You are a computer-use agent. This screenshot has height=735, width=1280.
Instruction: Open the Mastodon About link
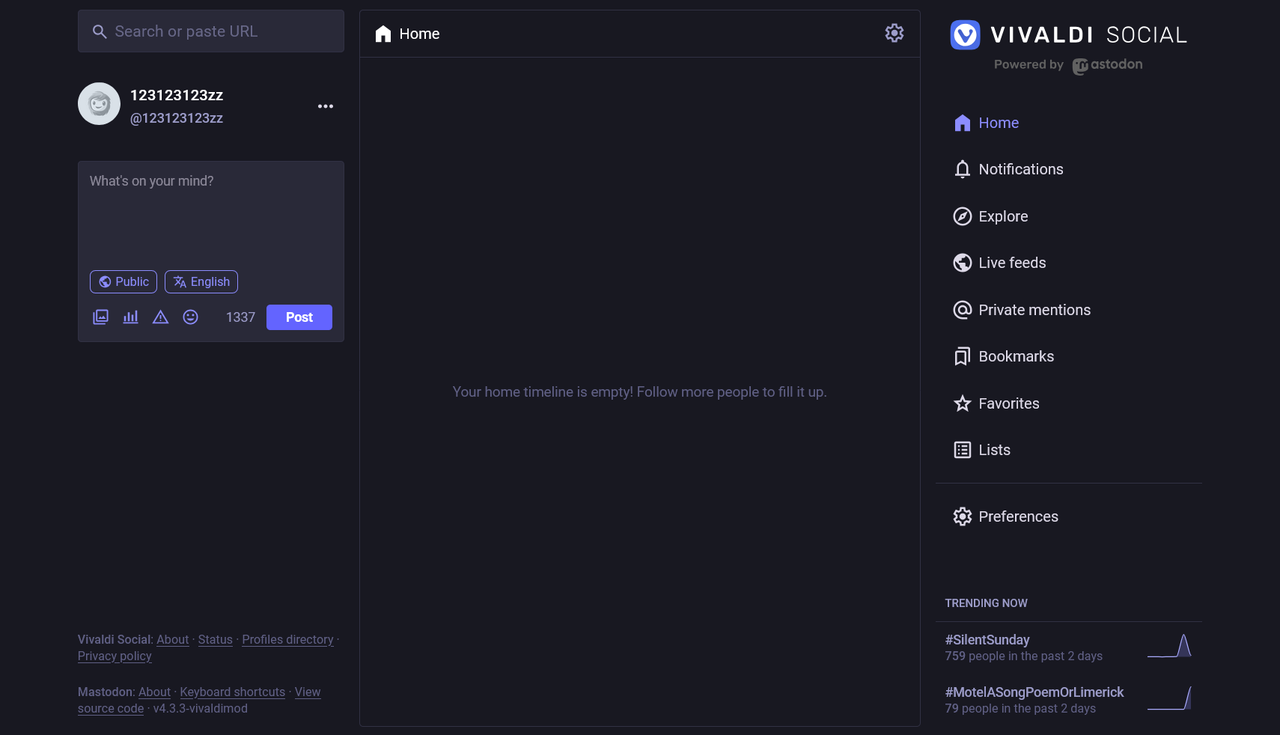click(154, 692)
